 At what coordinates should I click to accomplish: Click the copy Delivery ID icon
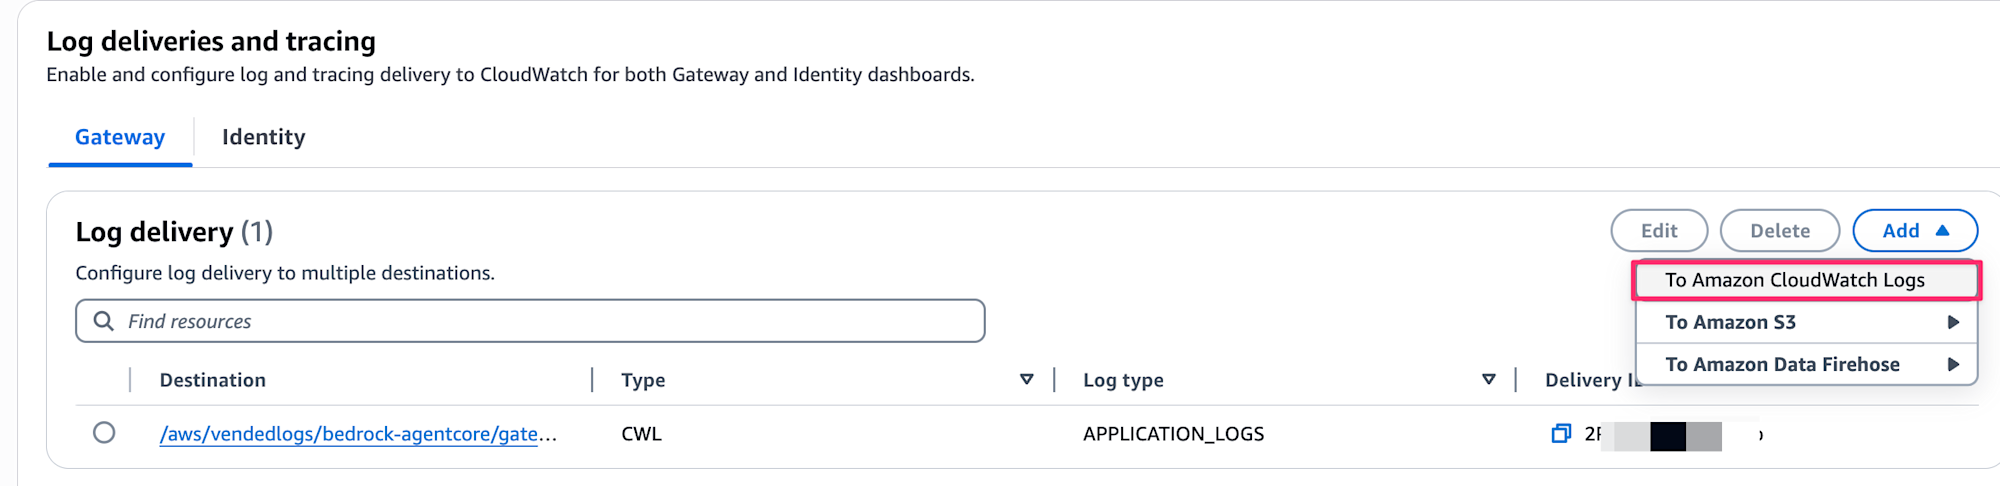point(1561,434)
